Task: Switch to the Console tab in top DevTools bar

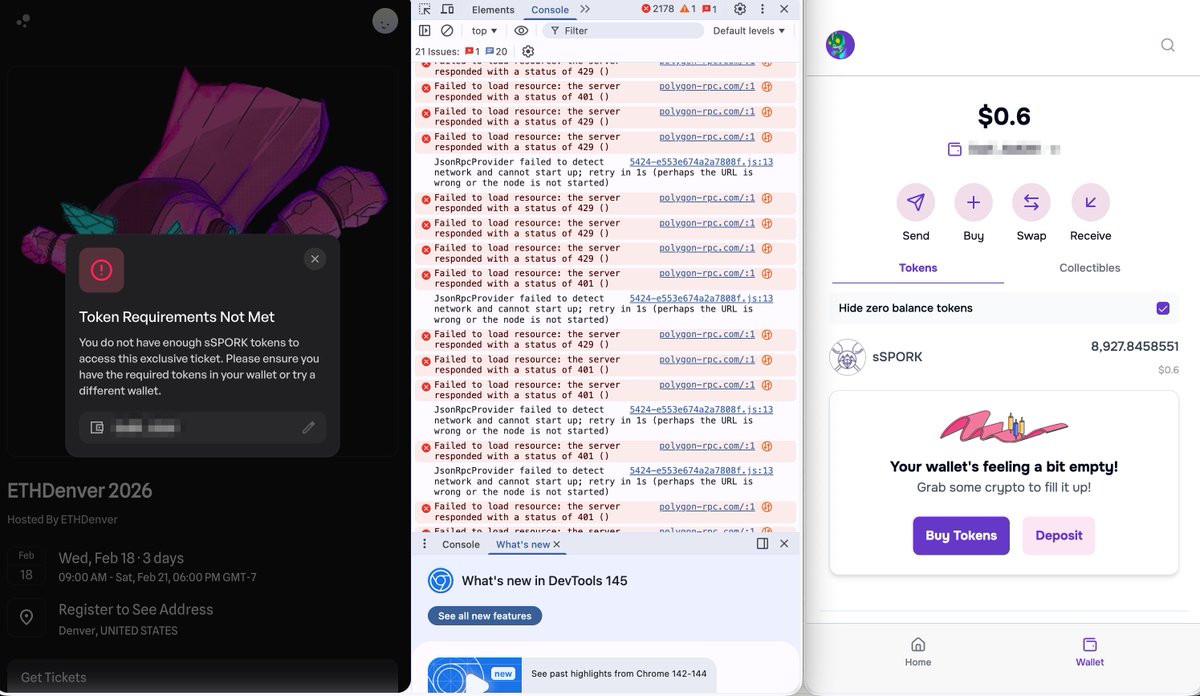Action: (550, 9)
